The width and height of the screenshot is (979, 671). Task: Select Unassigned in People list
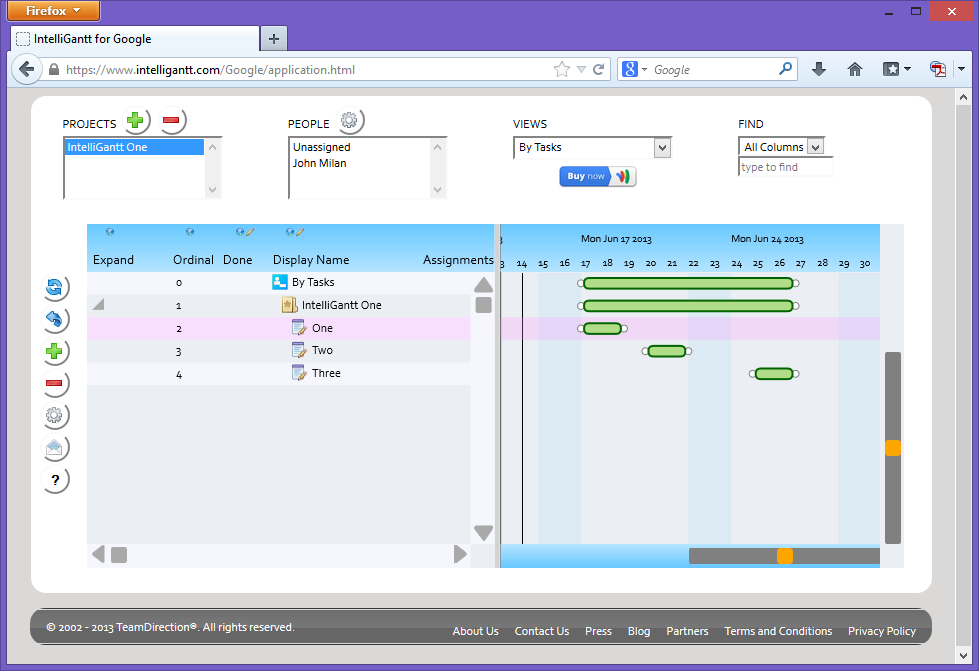322,147
